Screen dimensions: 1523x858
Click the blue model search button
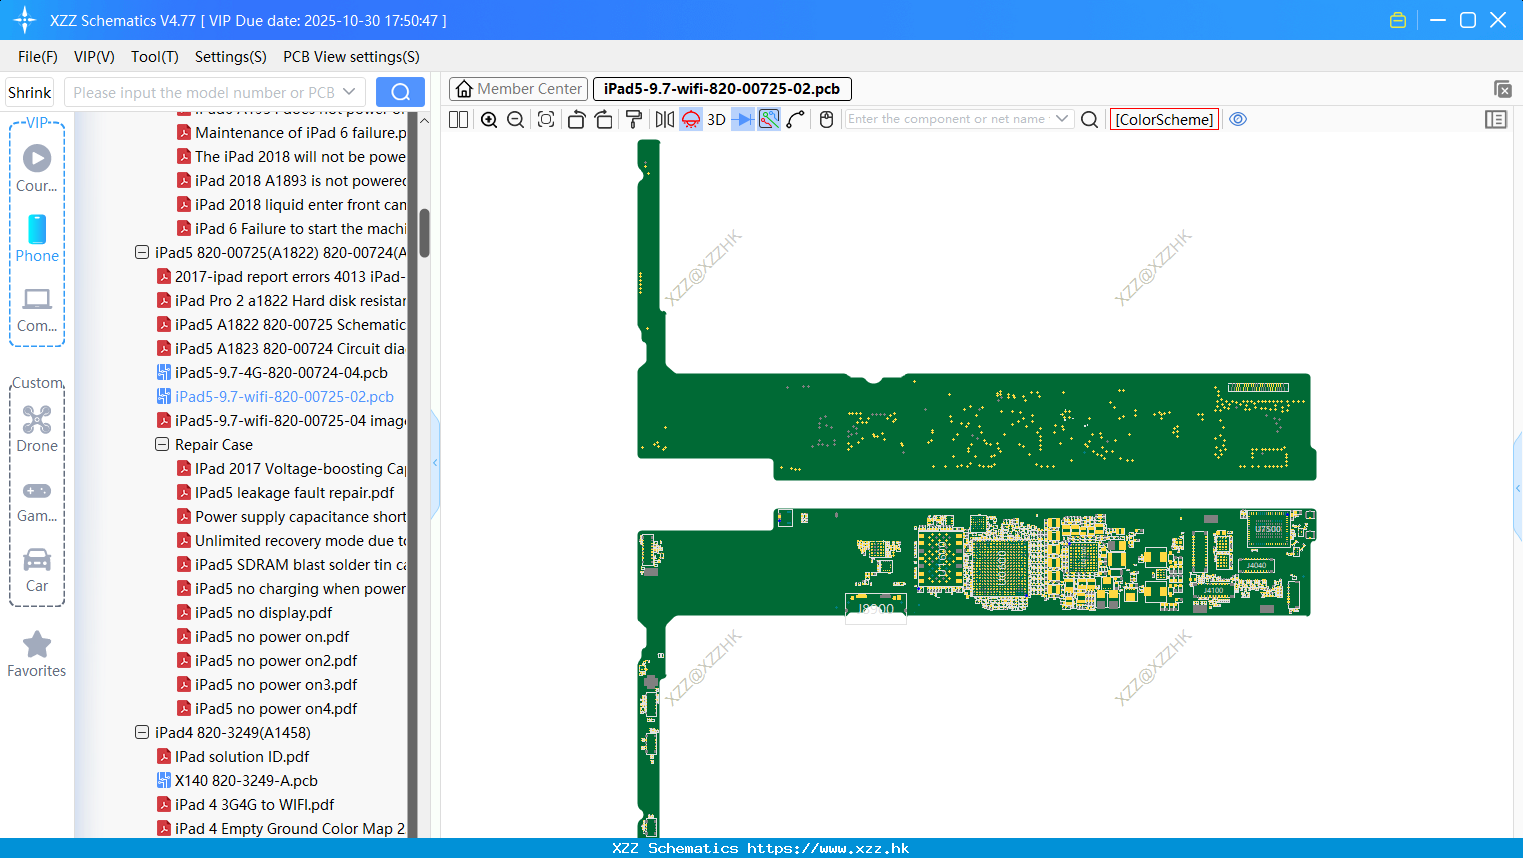point(400,92)
